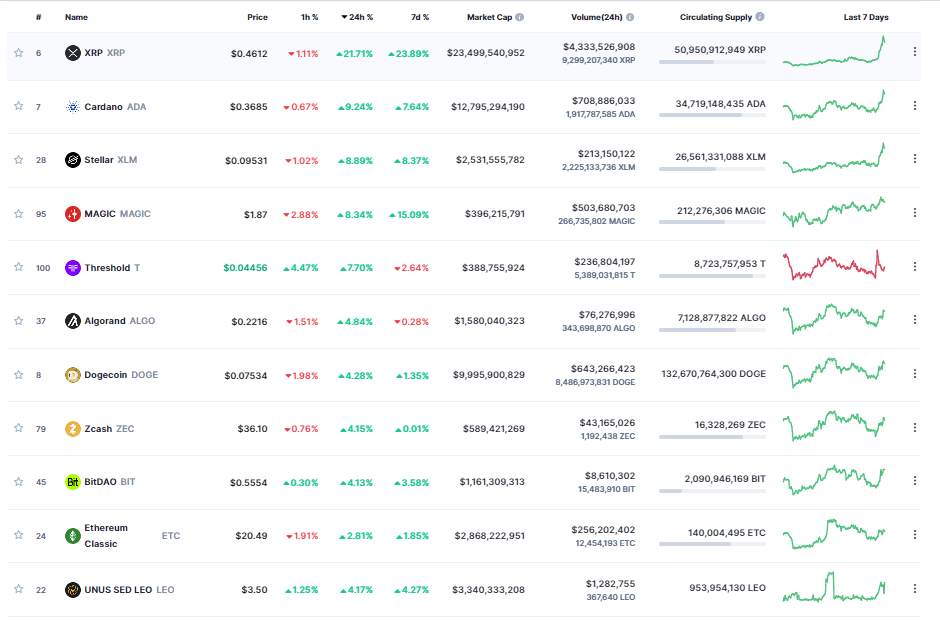Open UNUS SED LEO 7-day sparkline
The width and height of the screenshot is (940, 622).
(x=834, y=588)
